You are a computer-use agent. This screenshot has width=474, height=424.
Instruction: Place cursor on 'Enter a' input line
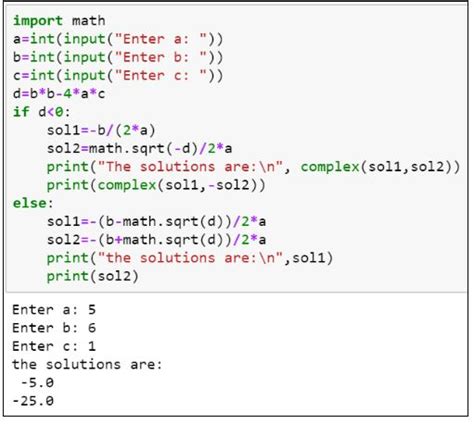click(118, 39)
